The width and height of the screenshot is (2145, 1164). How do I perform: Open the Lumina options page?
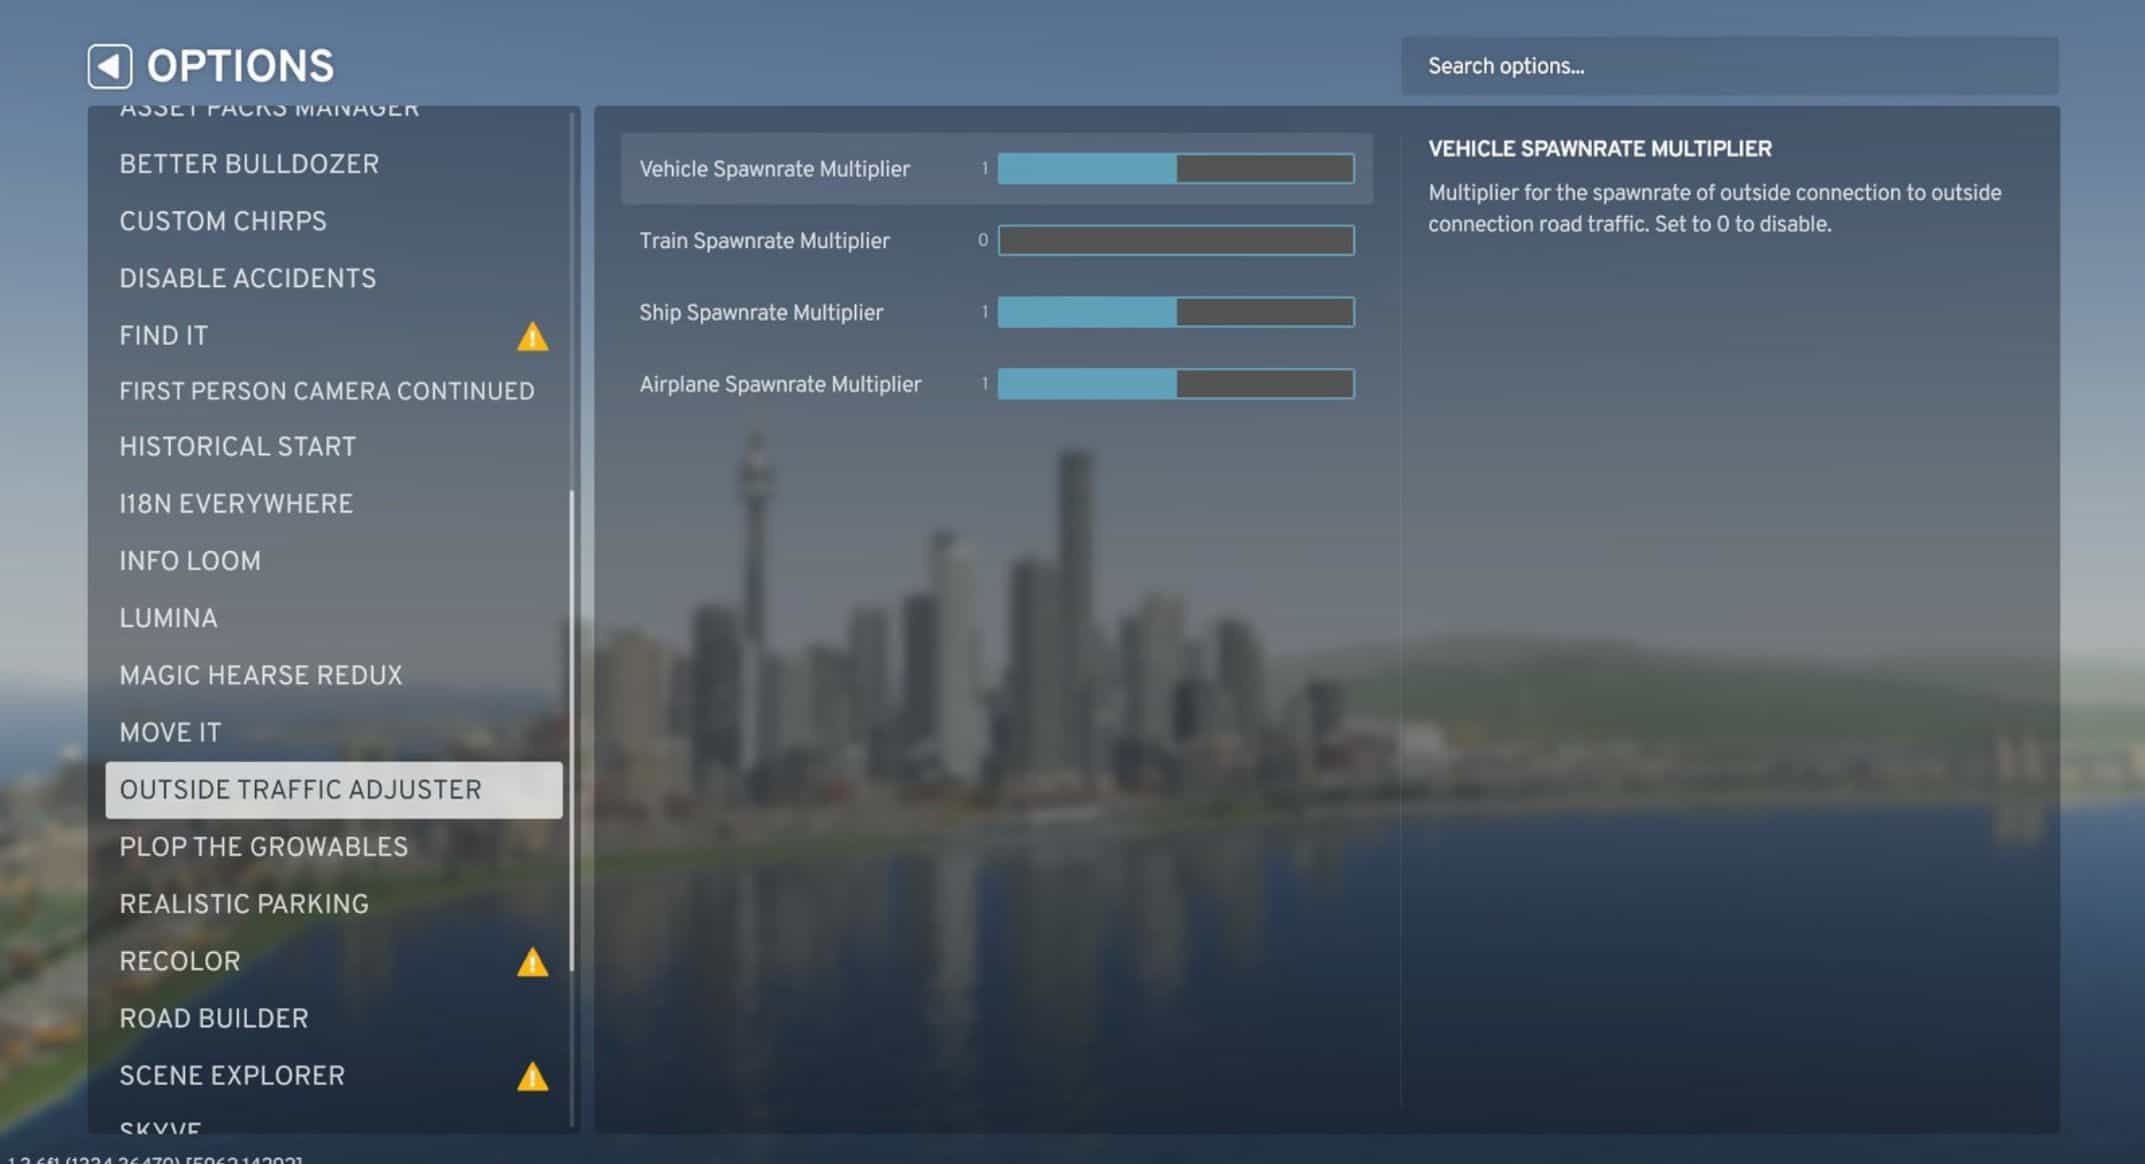[168, 618]
